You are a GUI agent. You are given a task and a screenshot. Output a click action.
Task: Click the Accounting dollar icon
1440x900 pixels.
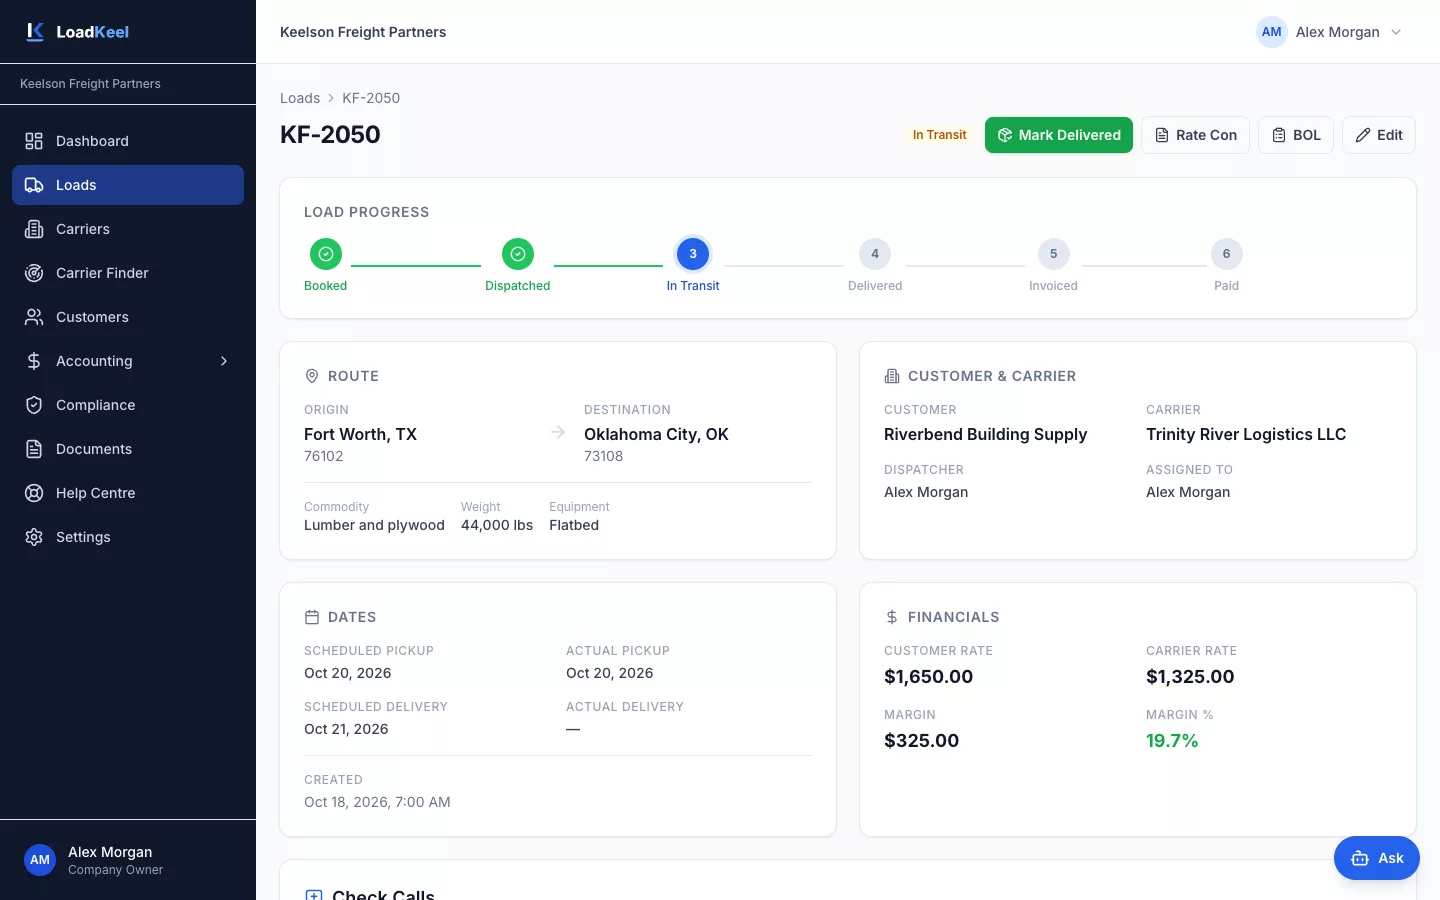pos(34,361)
